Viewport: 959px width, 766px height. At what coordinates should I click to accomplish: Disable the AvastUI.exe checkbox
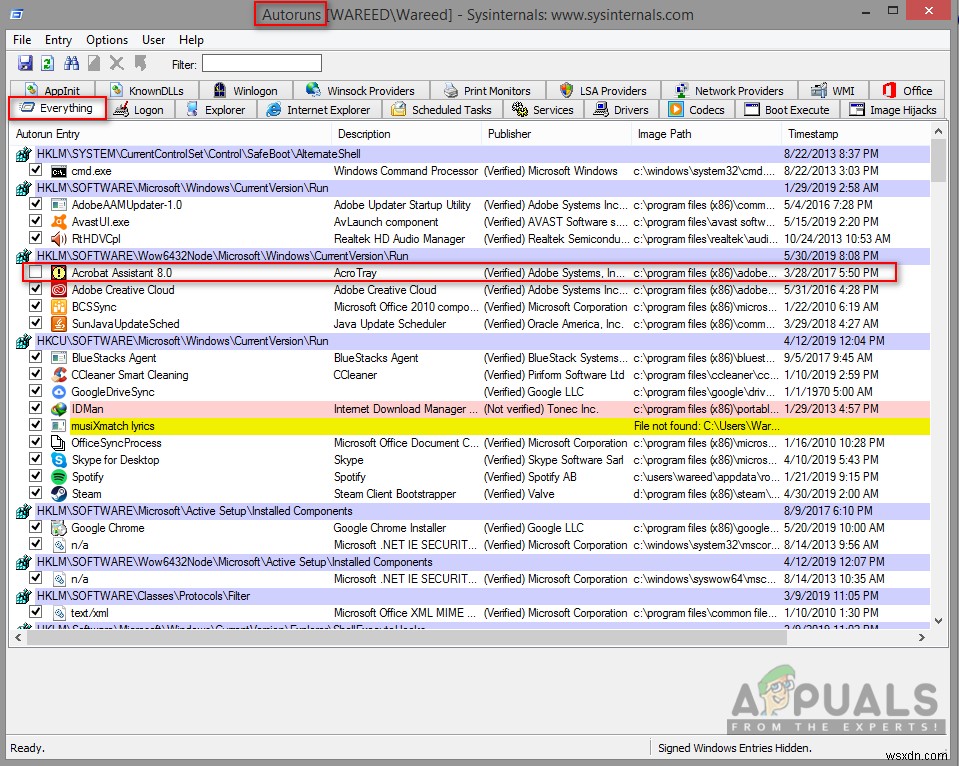[x=35, y=221]
